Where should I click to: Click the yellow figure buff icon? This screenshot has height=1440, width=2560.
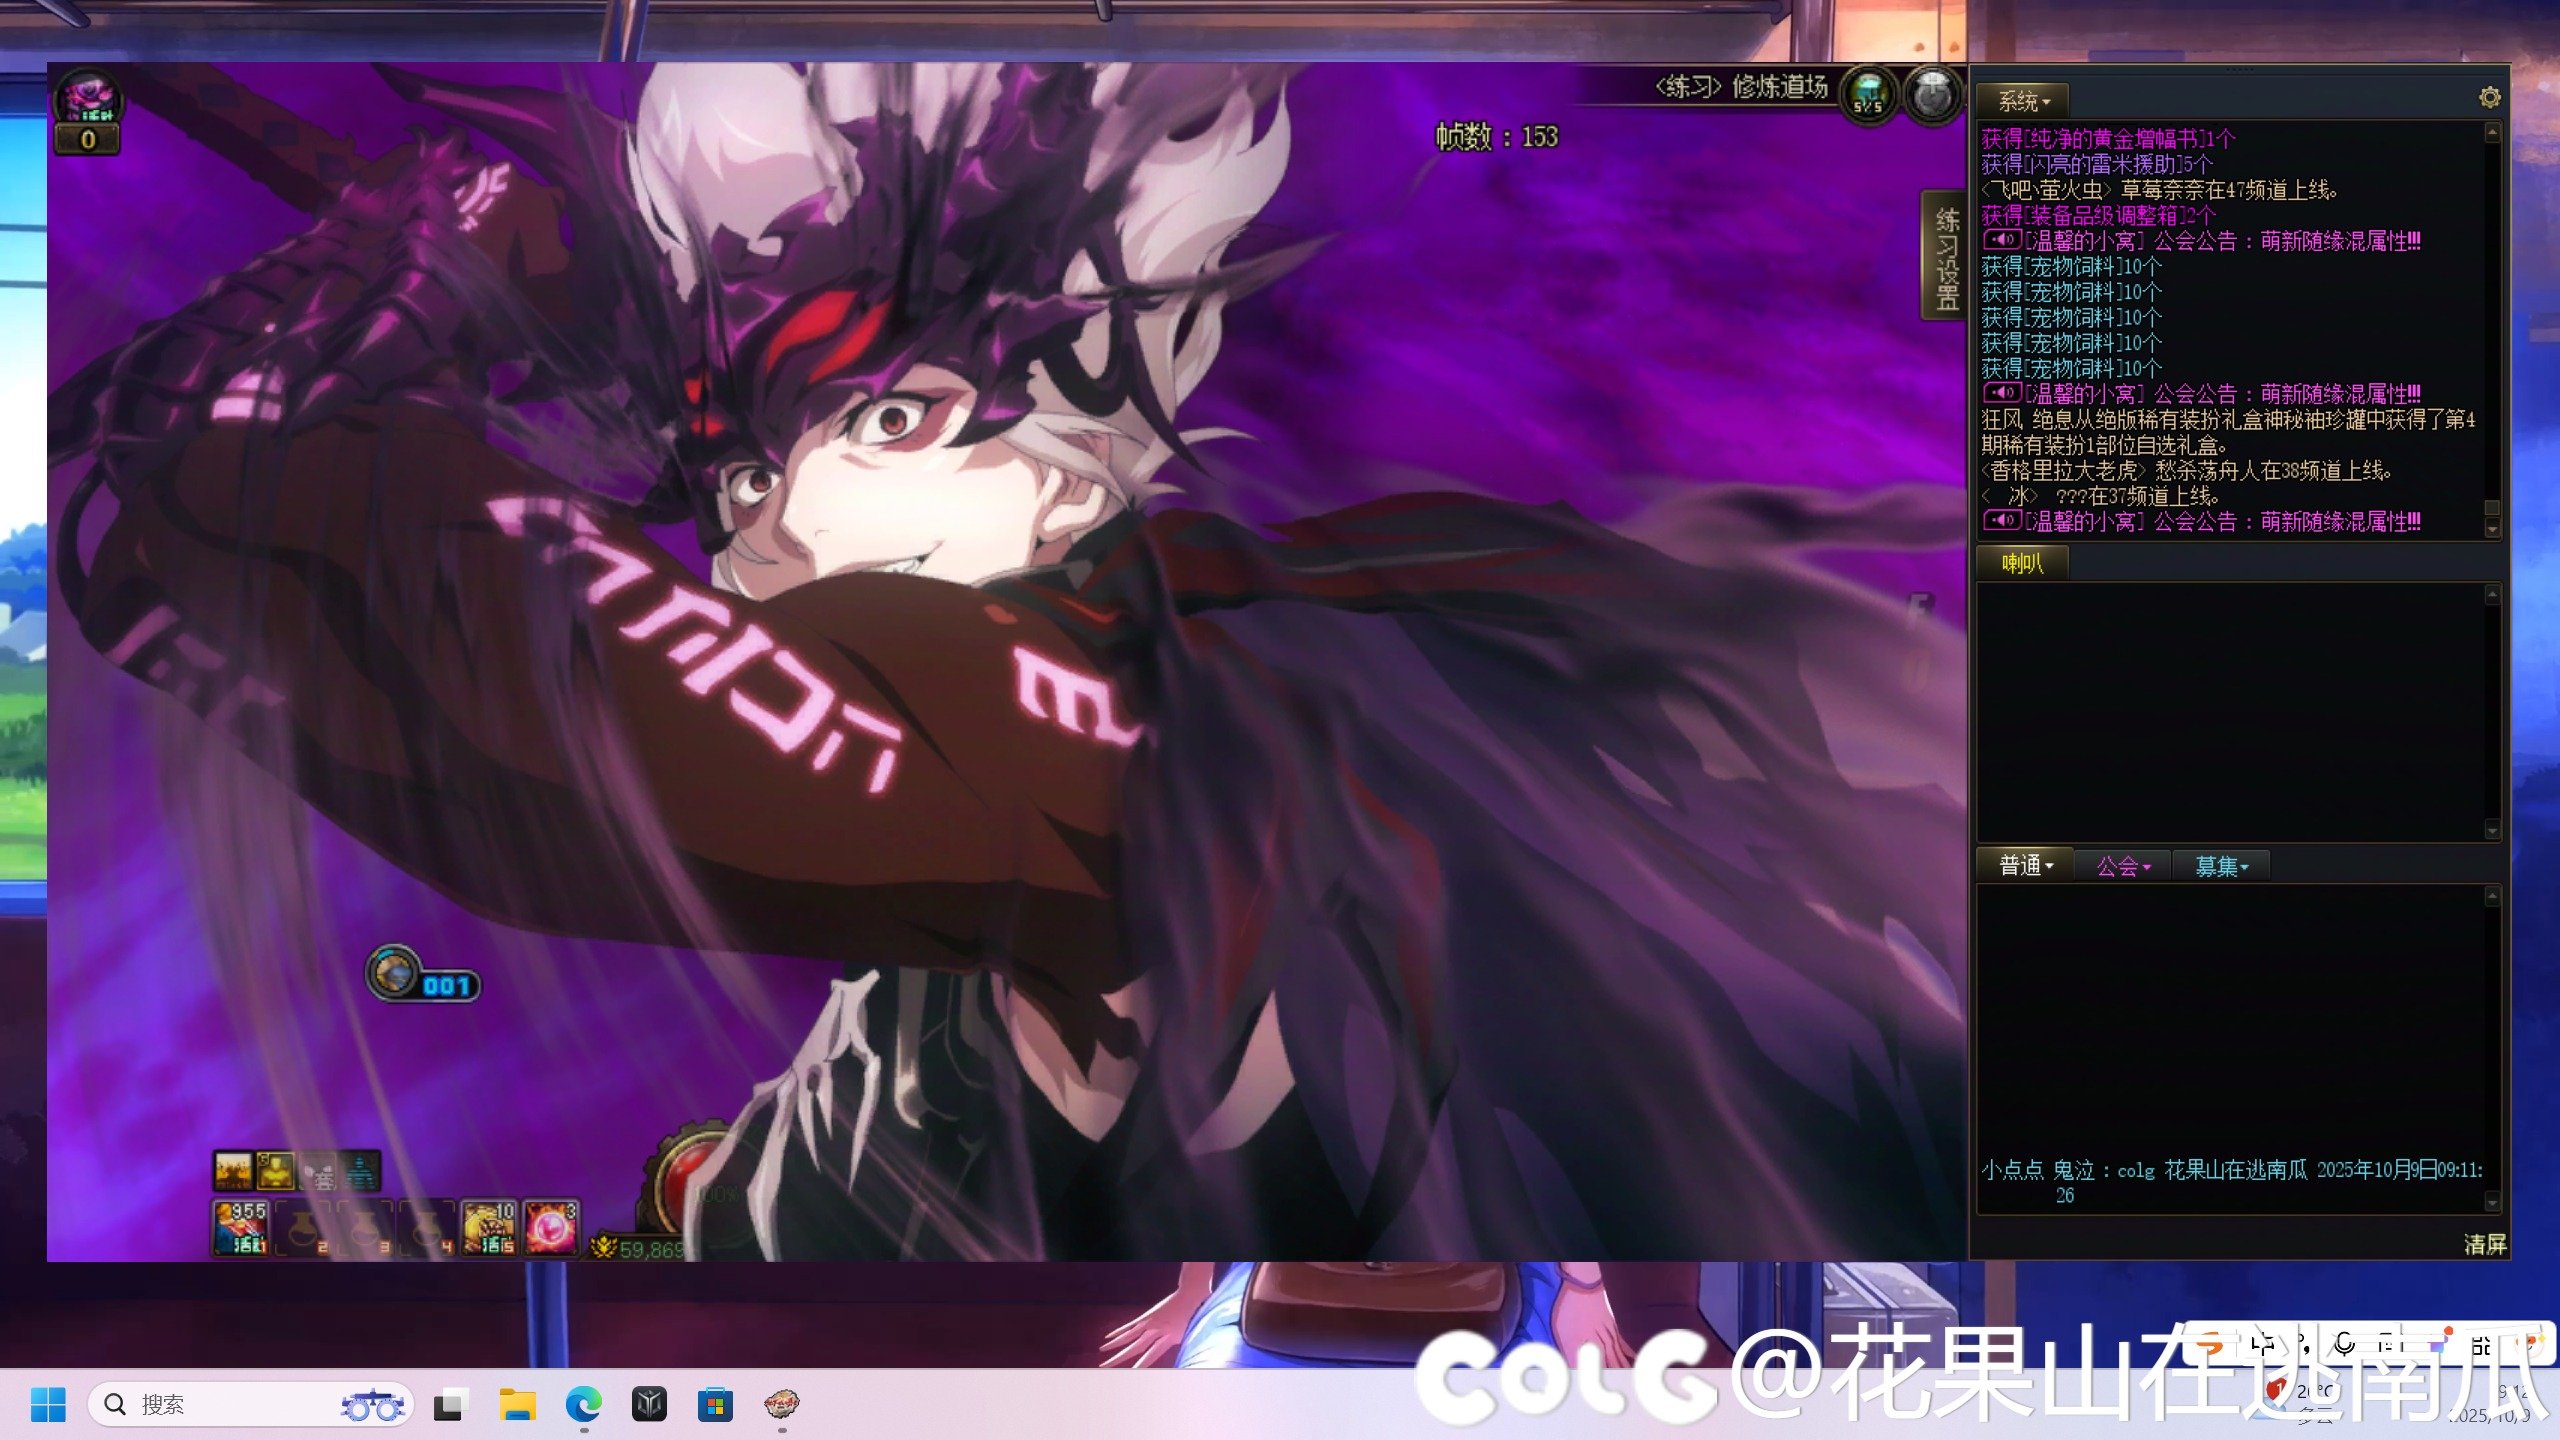276,1171
